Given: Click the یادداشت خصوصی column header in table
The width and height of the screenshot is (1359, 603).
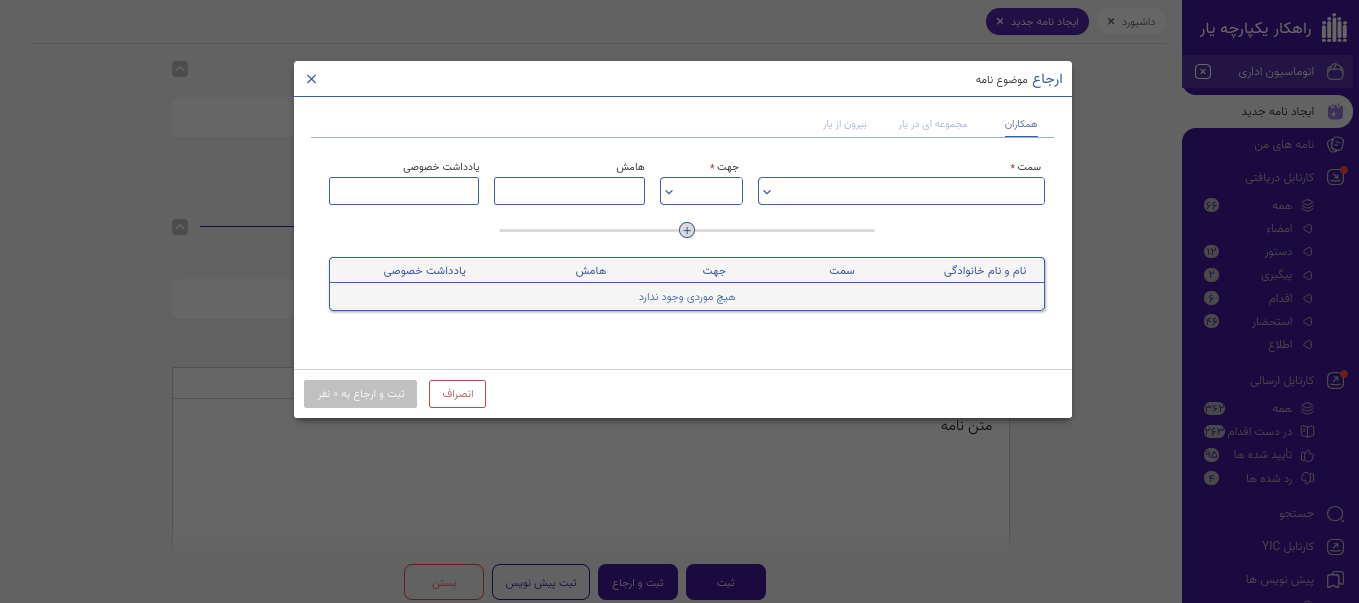Looking at the screenshot, I should pos(425,271).
